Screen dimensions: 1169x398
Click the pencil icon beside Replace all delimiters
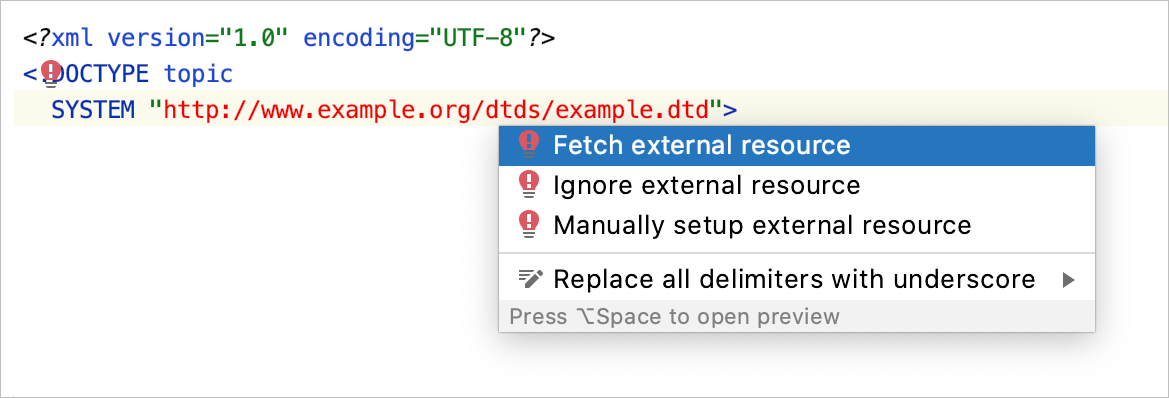(x=531, y=279)
